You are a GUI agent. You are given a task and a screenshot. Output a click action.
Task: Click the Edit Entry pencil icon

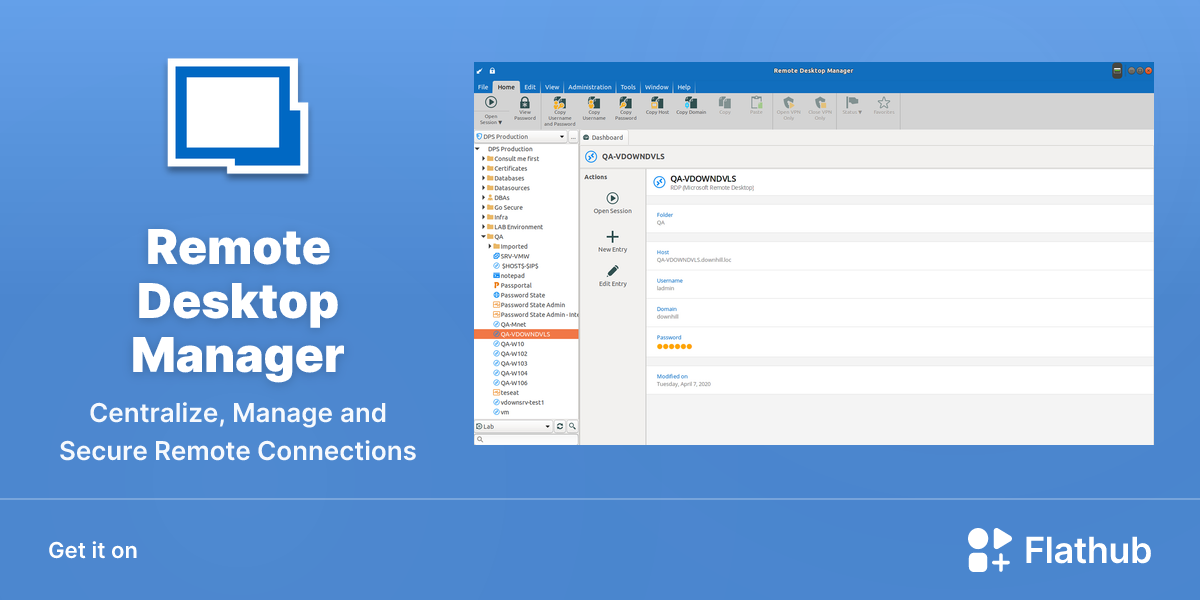click(x=613, y=271)
